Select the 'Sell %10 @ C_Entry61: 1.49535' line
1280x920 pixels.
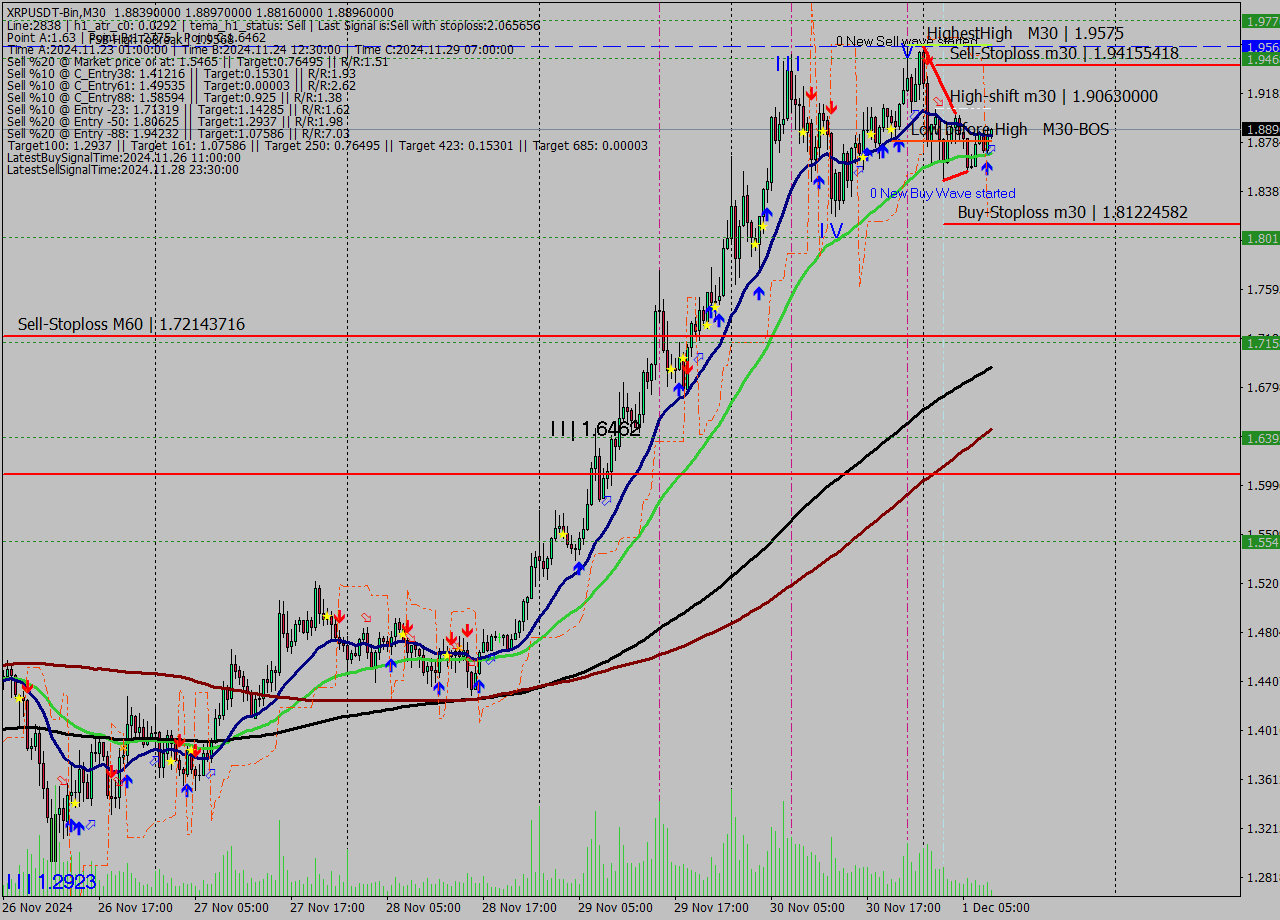pyautogui.click(x=181, y=86)
